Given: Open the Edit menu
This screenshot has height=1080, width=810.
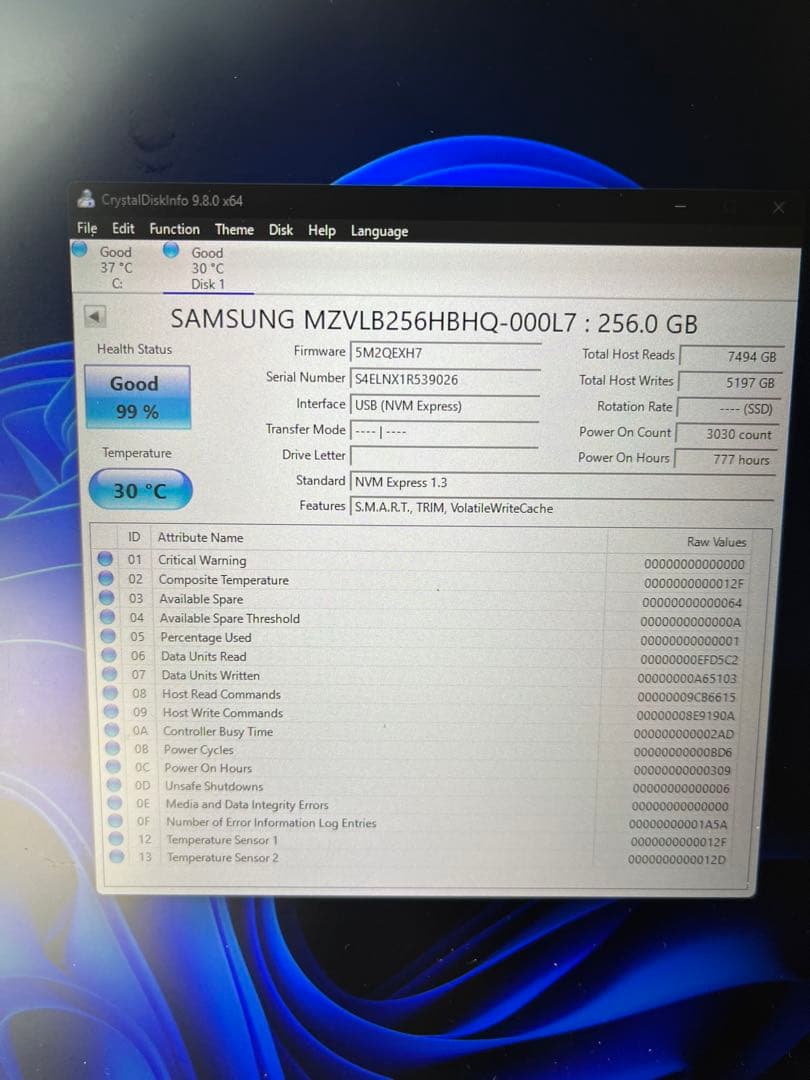Looking at the screenshot, I should coord(123,228).
